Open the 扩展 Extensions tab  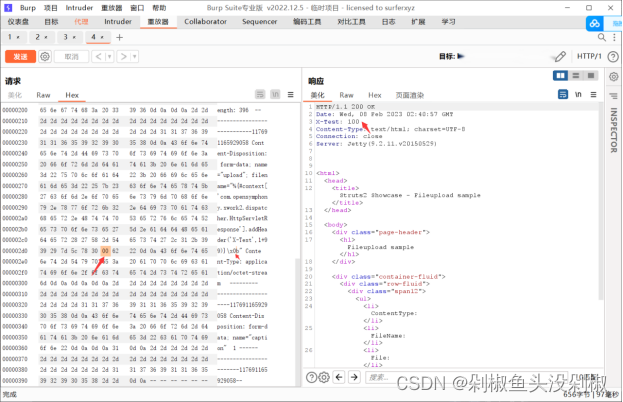[x=418, y=21]
